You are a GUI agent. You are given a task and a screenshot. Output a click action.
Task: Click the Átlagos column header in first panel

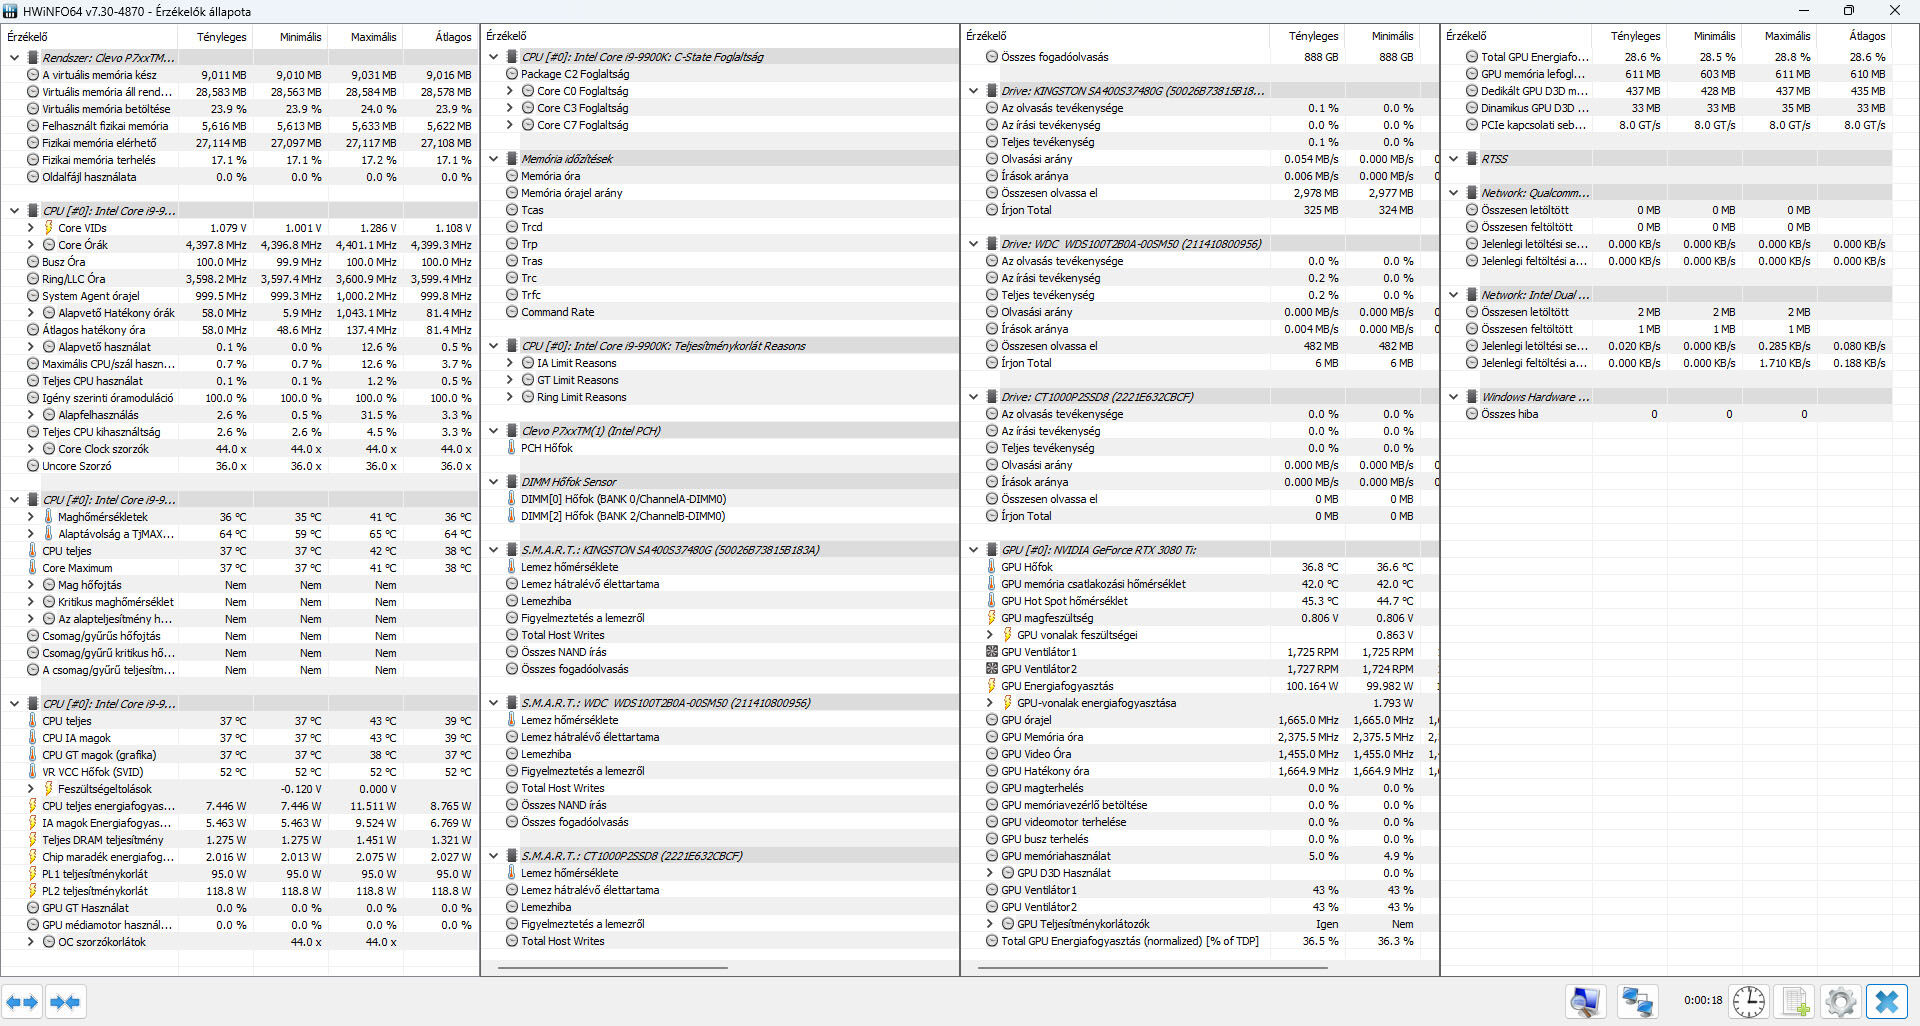(x=441, y=37)
